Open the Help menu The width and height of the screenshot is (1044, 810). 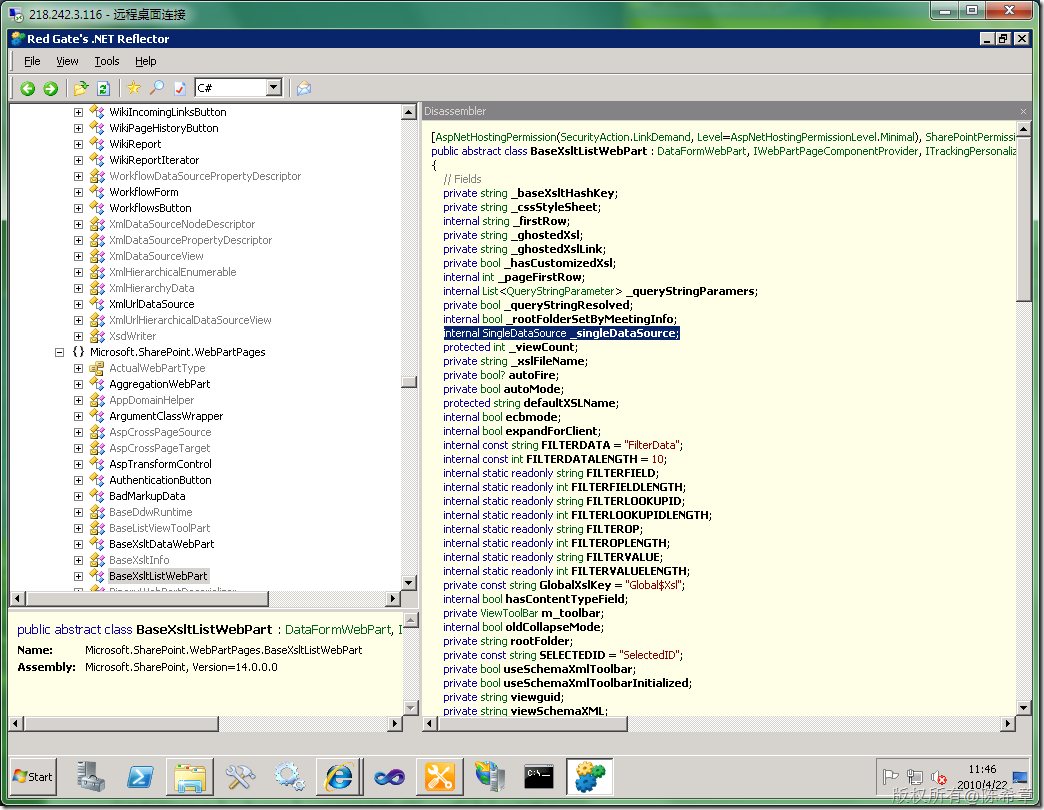tap(145, 61)
